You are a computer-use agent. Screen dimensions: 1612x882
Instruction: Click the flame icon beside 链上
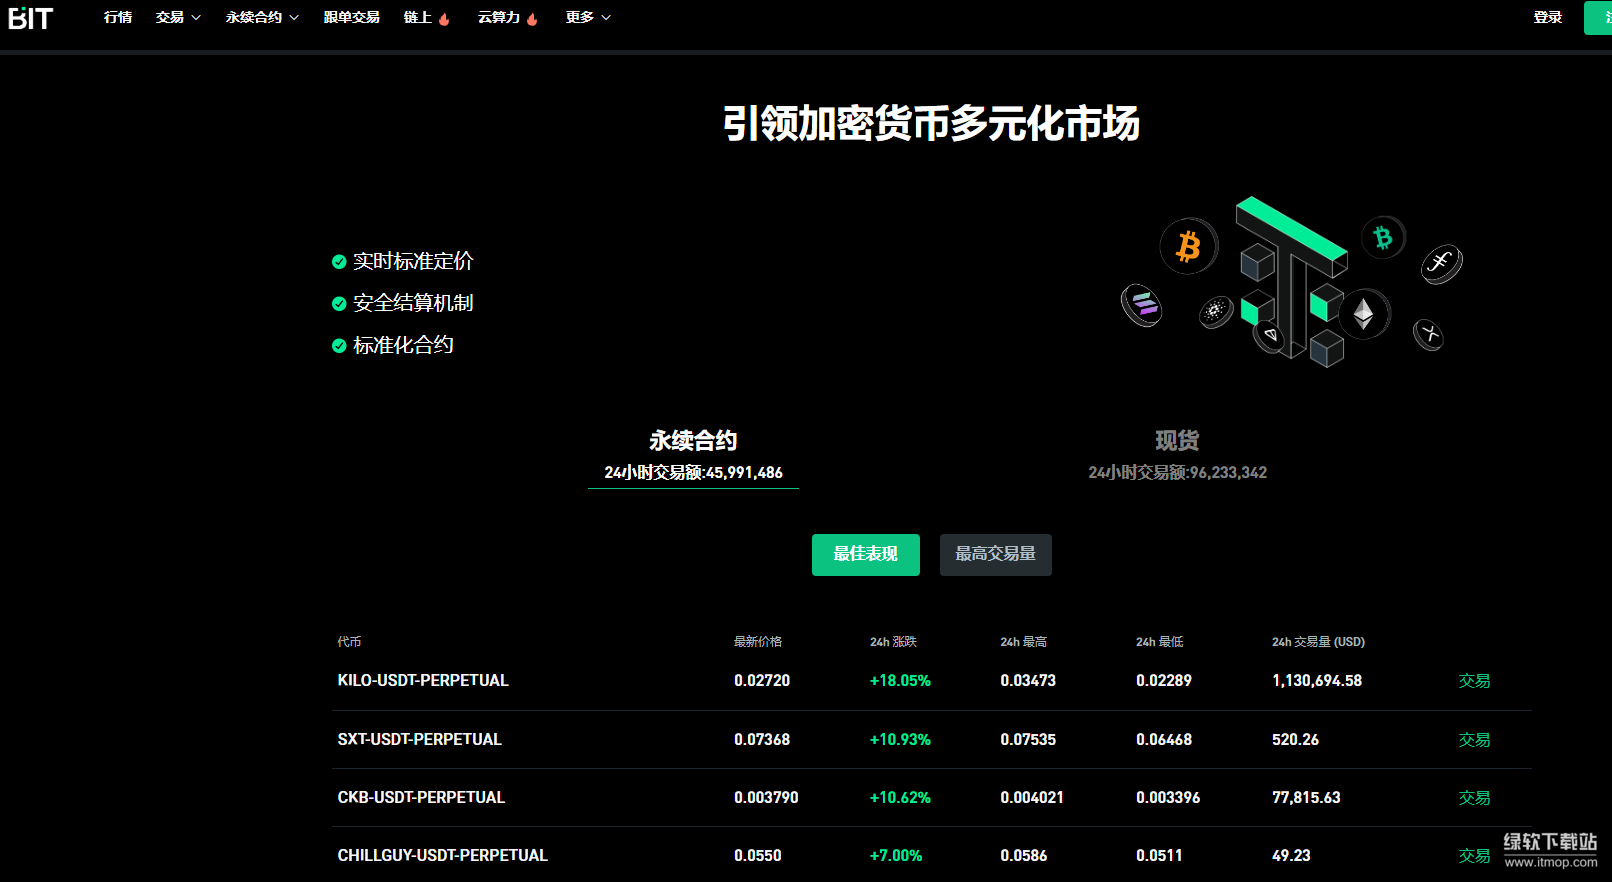(444, 19)
